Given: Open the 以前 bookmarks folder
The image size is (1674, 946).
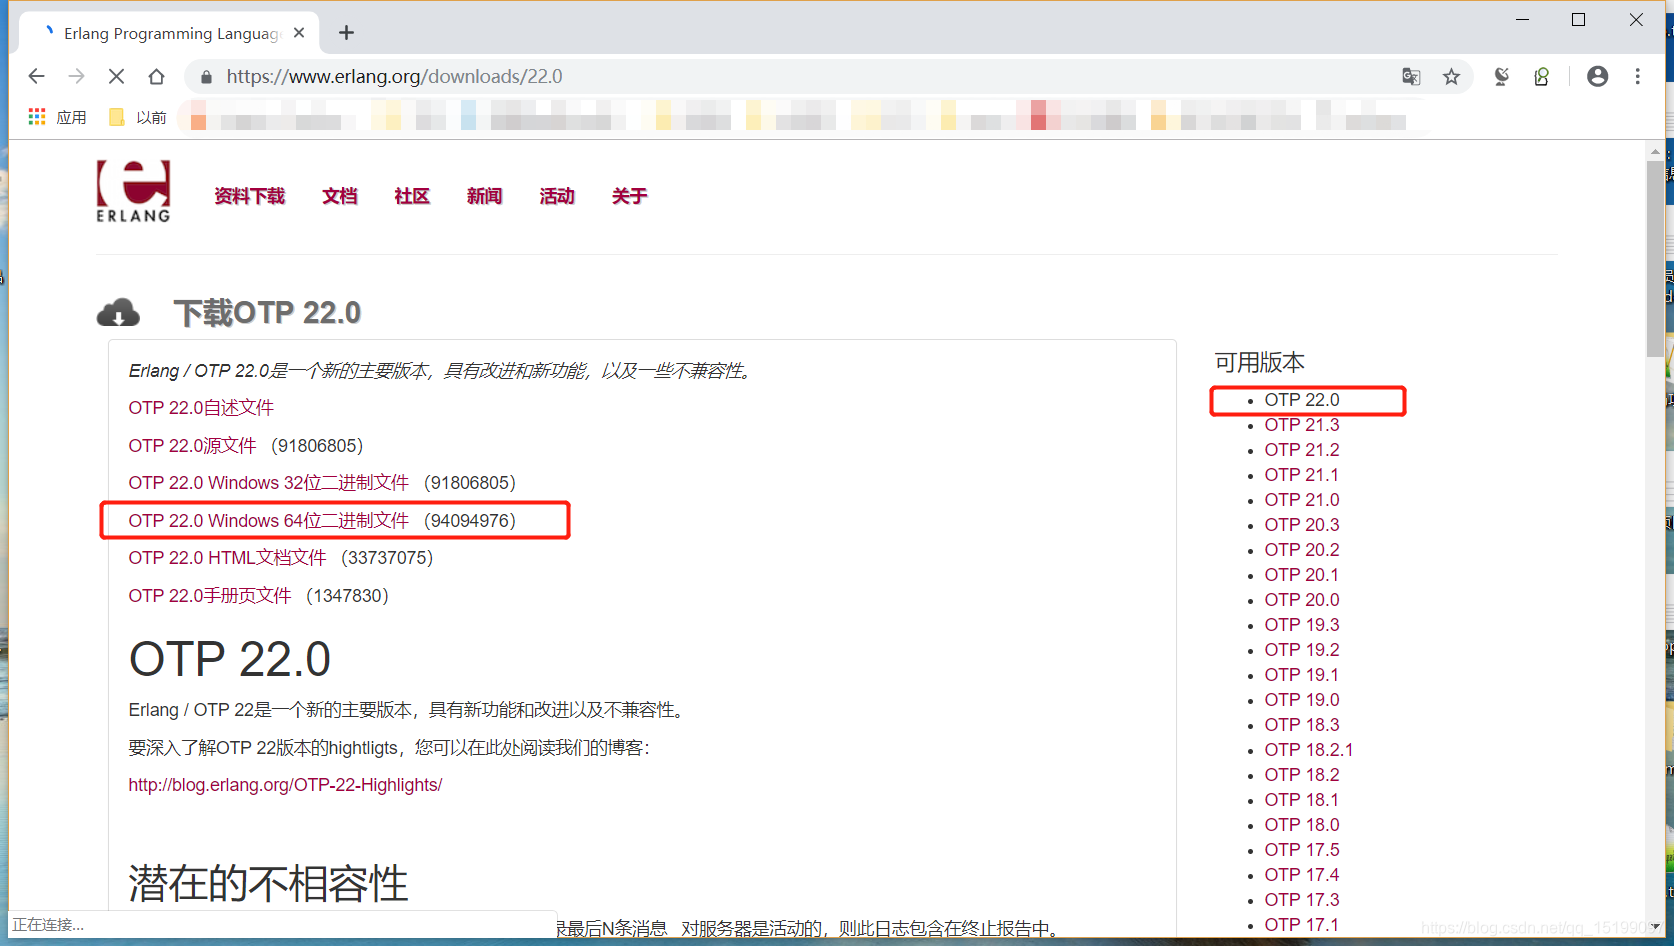Looking at the screenshot, I should pos(138,117).
